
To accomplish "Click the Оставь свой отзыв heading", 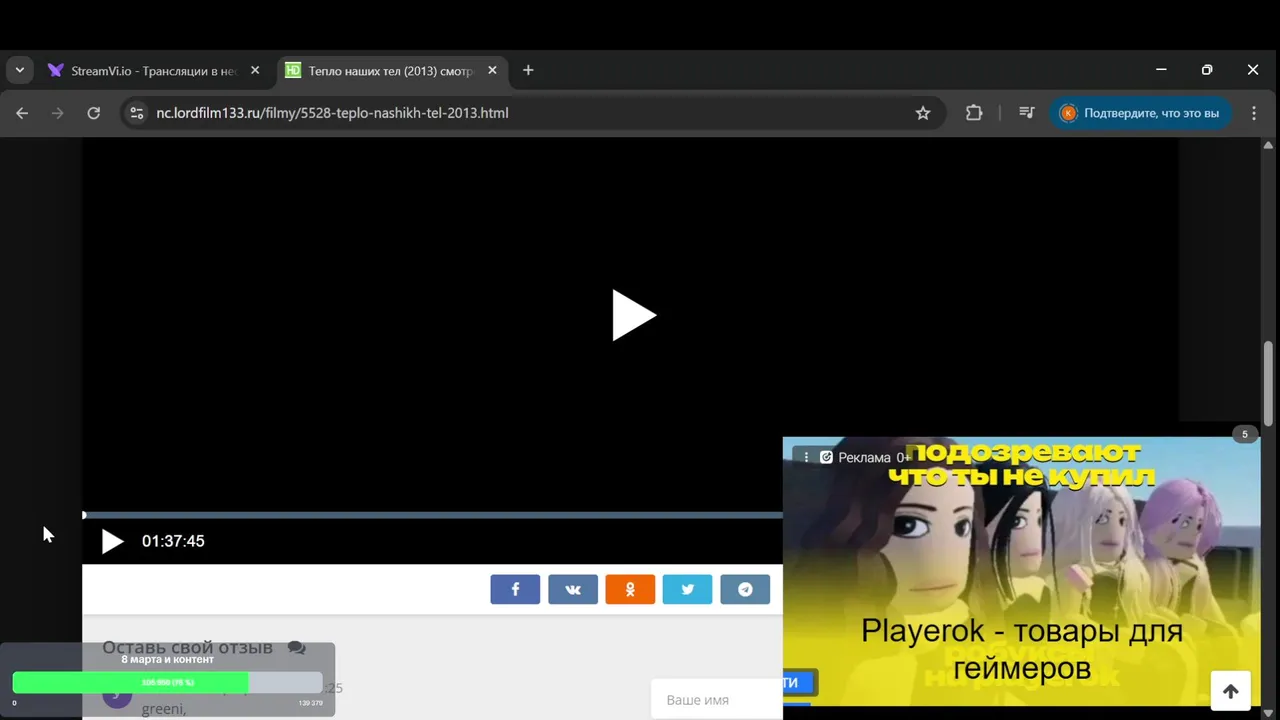I will coord(187,647).
